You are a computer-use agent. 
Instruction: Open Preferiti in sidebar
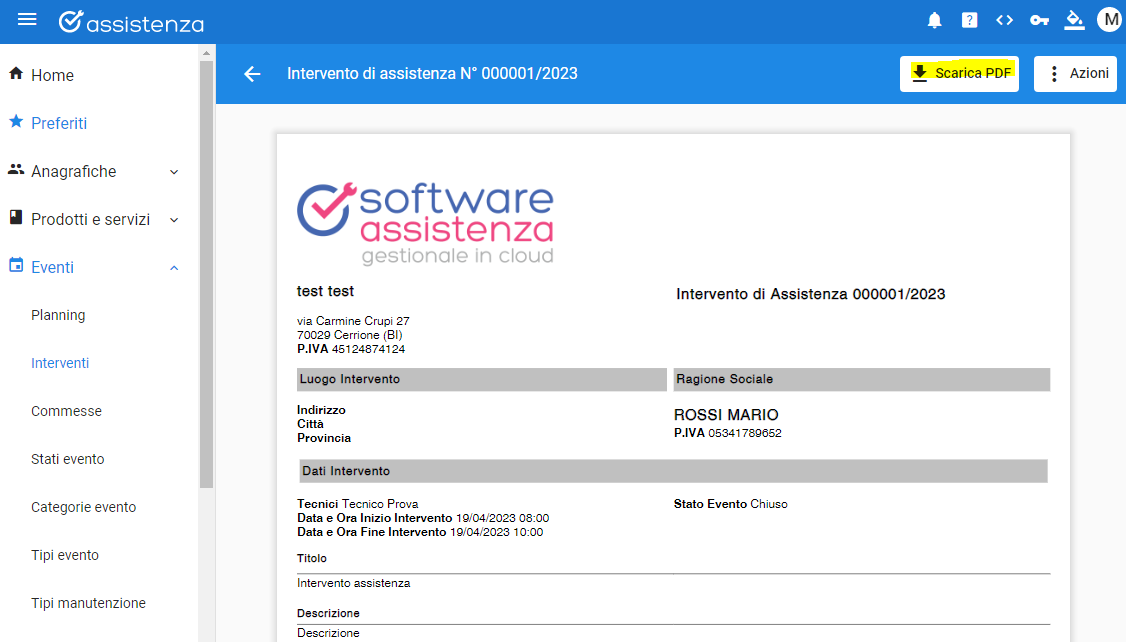[59, 124]
